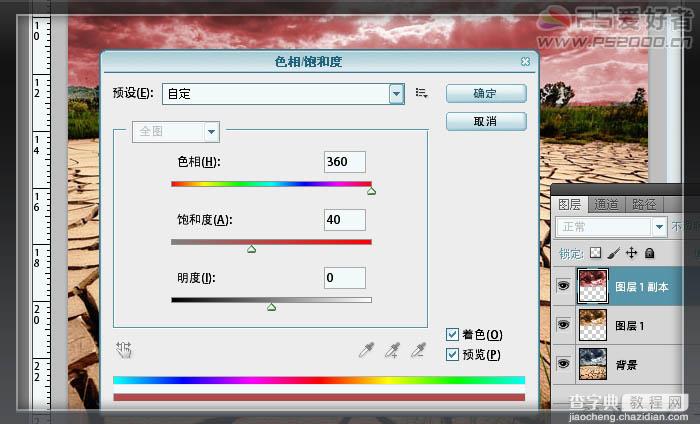Click the rainbow hue spectrum bar at bottom
The height and width of the screenshot is (424, 700).
coord(319,380)
